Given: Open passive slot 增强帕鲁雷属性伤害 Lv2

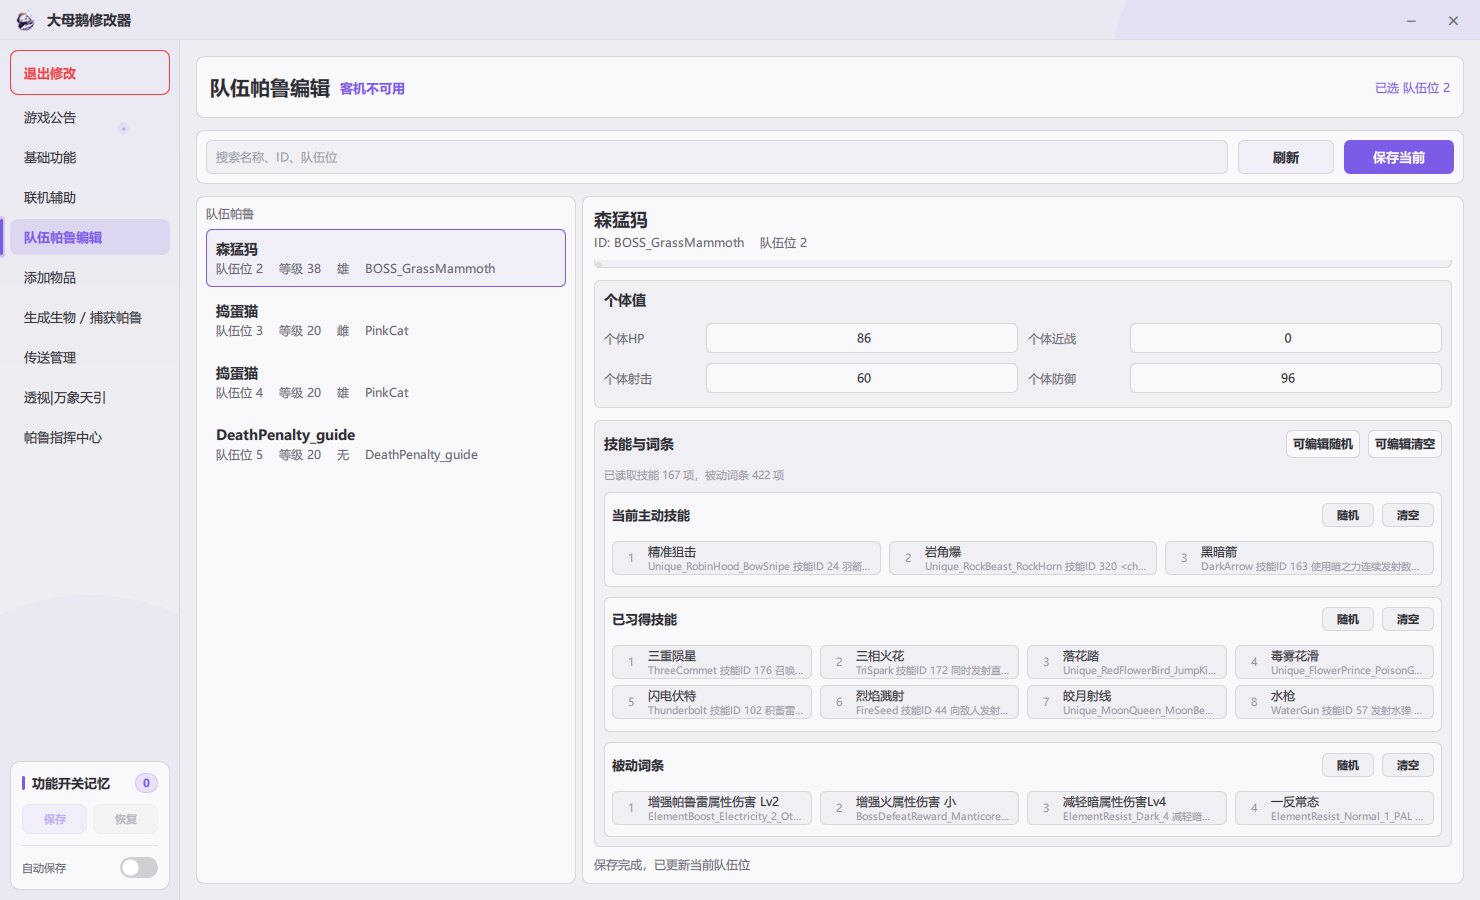Looking at the screenshot, I should coord(712,808).
